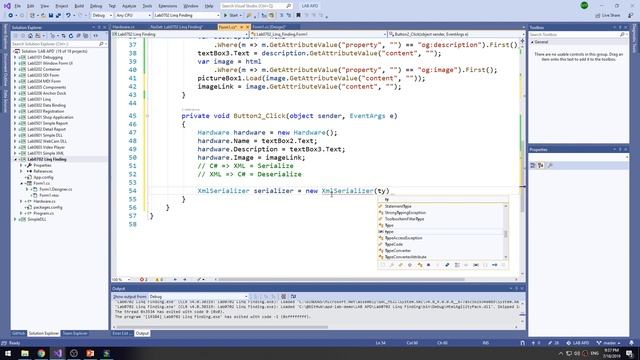640x360 pixels.
Task: Toggle the keywords filter in IntelliSense popup
Action: (x=476, y=265)
